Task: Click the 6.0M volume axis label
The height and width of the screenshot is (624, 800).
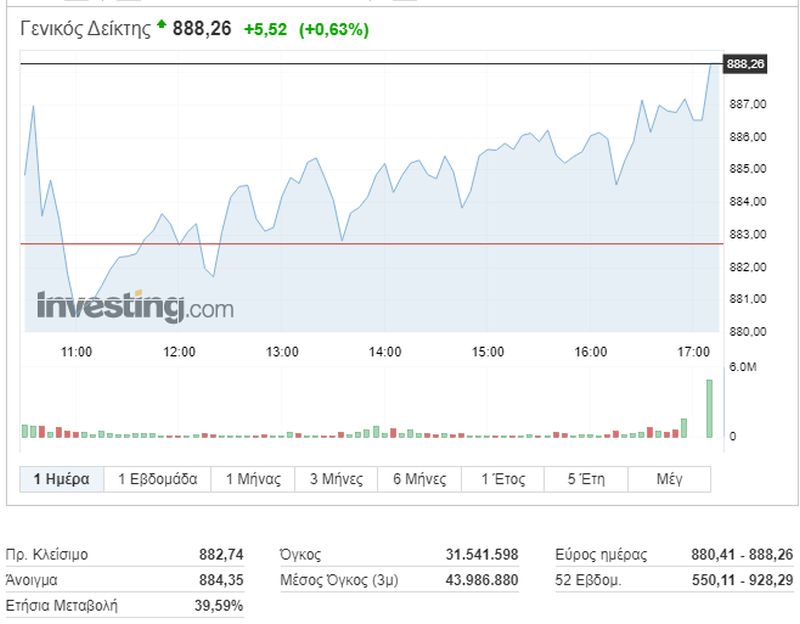Action: click(743, 367)
